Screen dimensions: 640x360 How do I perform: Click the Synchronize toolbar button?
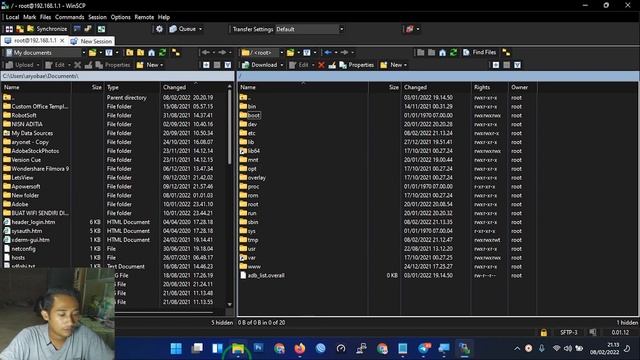pyautogui.click(x=47, y=29)
